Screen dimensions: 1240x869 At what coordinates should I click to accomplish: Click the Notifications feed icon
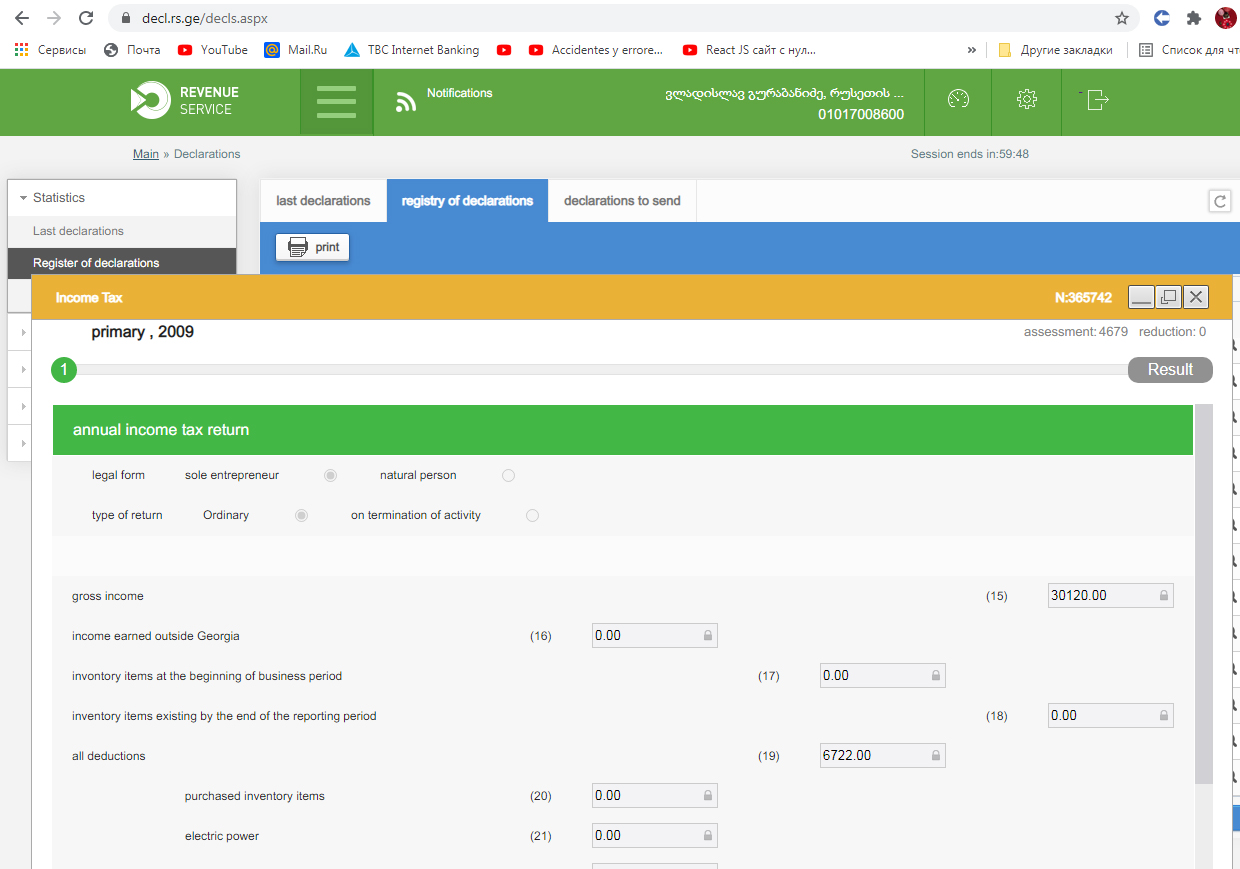click(406, 102)
